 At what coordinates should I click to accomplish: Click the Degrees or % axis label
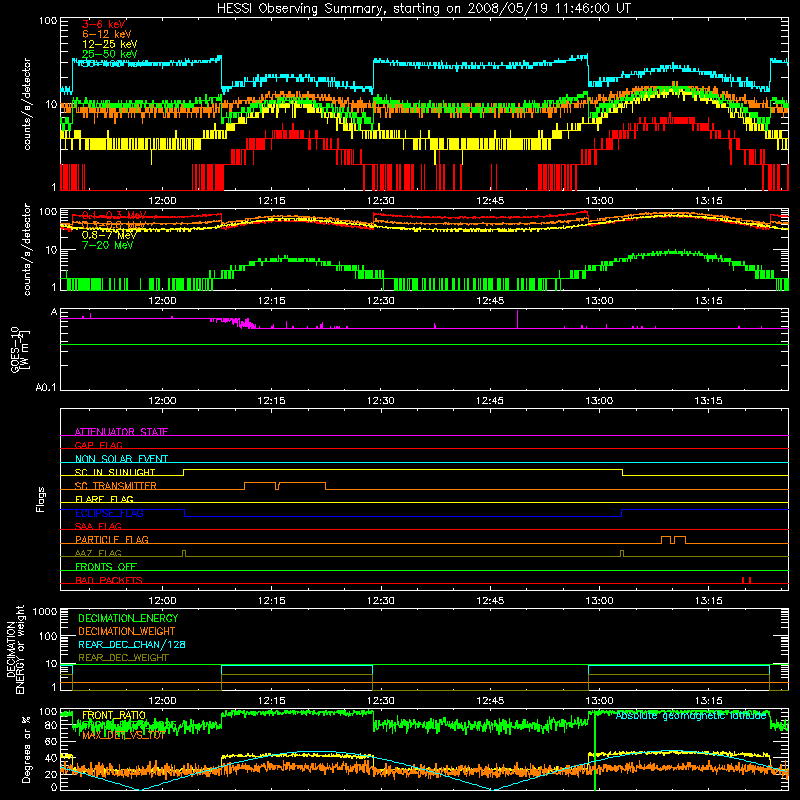(27, 749)
